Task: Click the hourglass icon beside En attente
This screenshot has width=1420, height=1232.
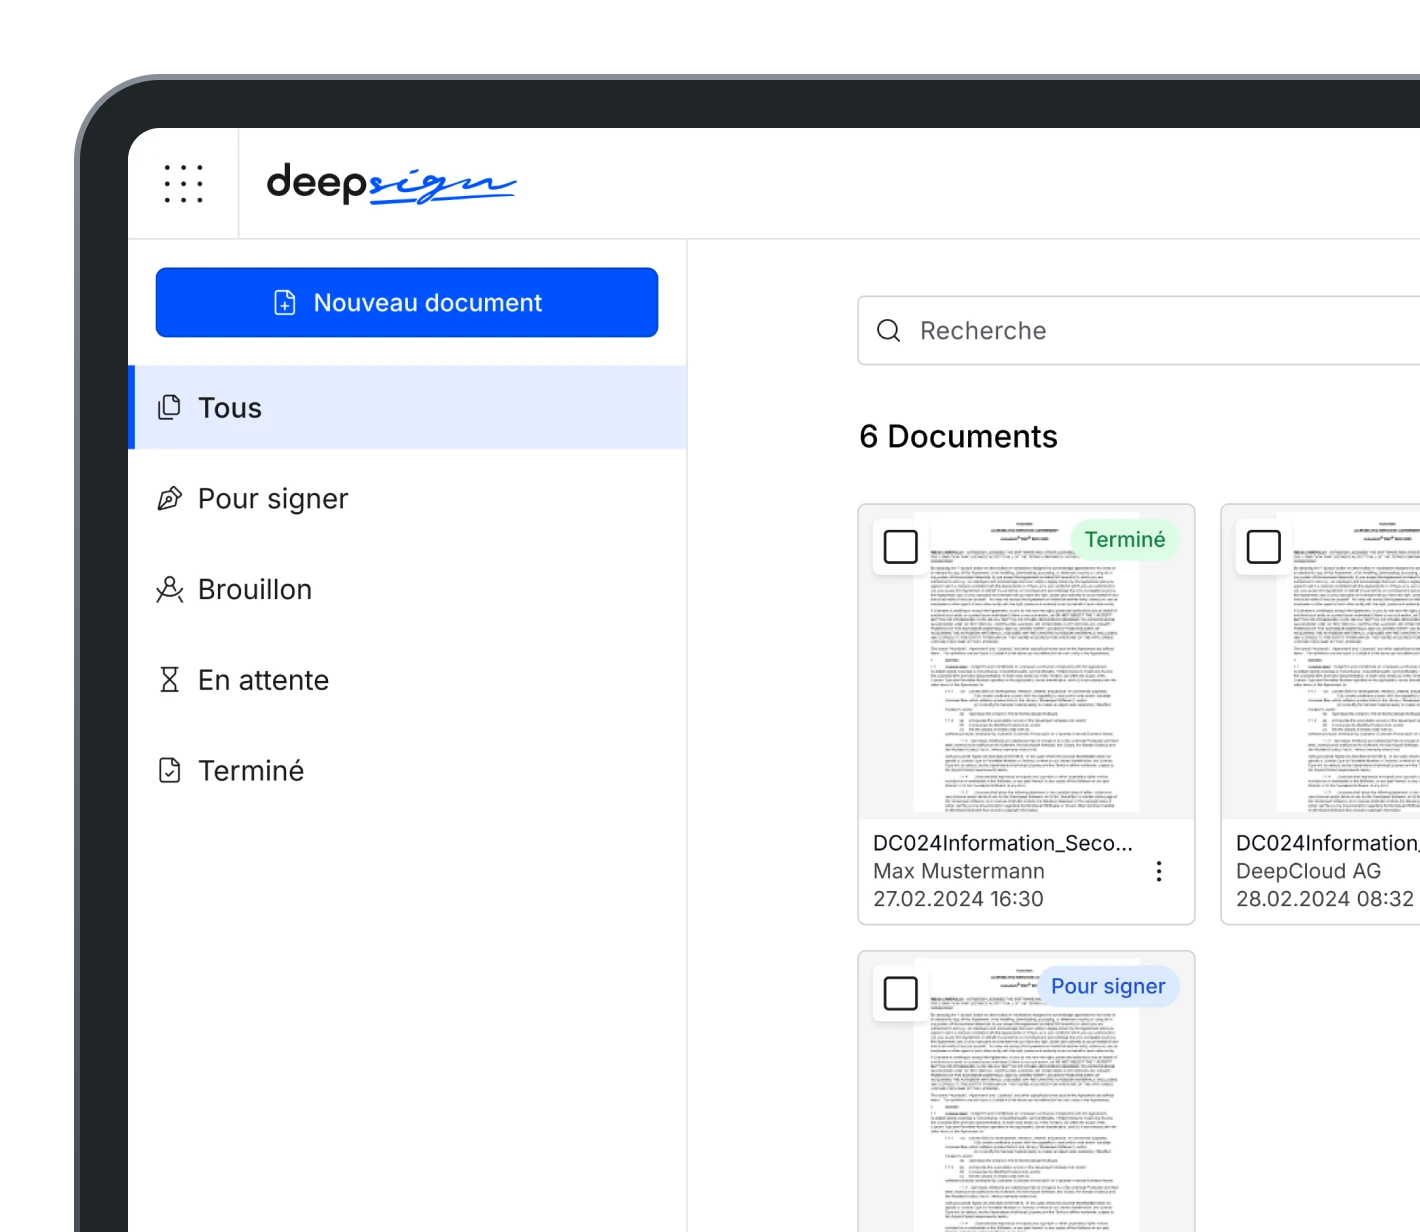Action: tap(170, 680)
